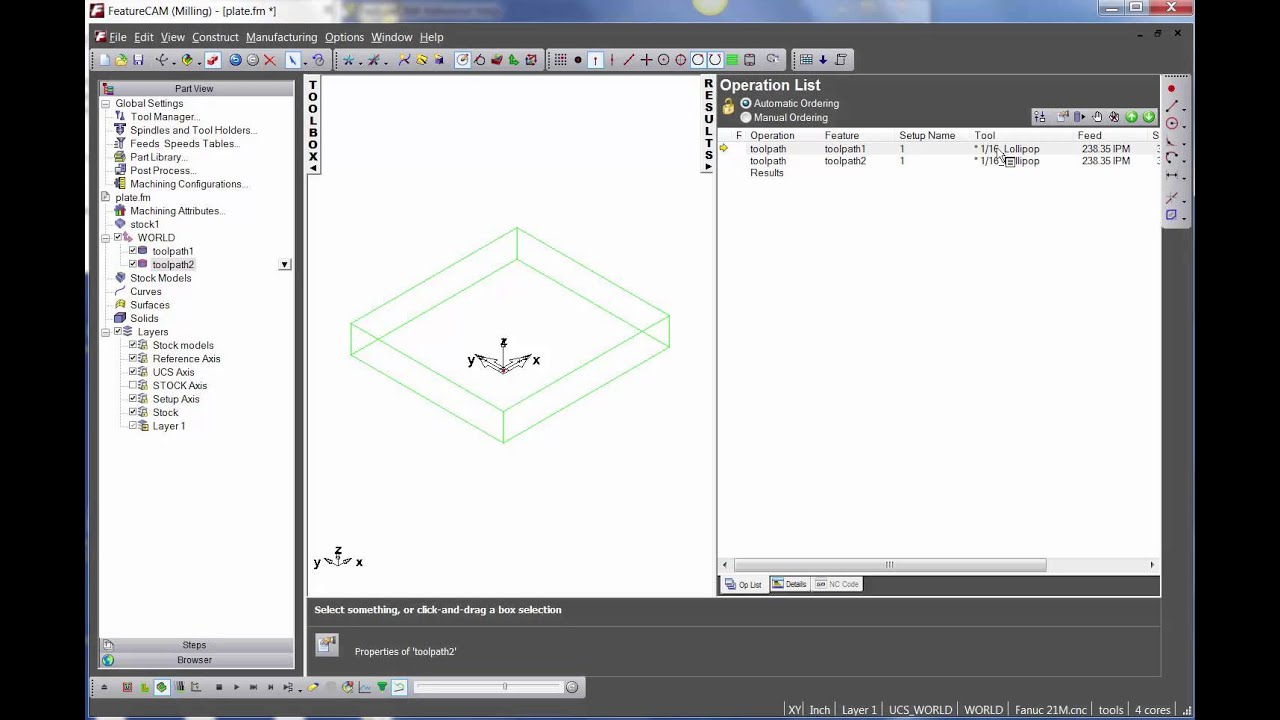Collapse the Global Settings tree node
This screenshot has height=720, width=1280.
coord(105,103)
